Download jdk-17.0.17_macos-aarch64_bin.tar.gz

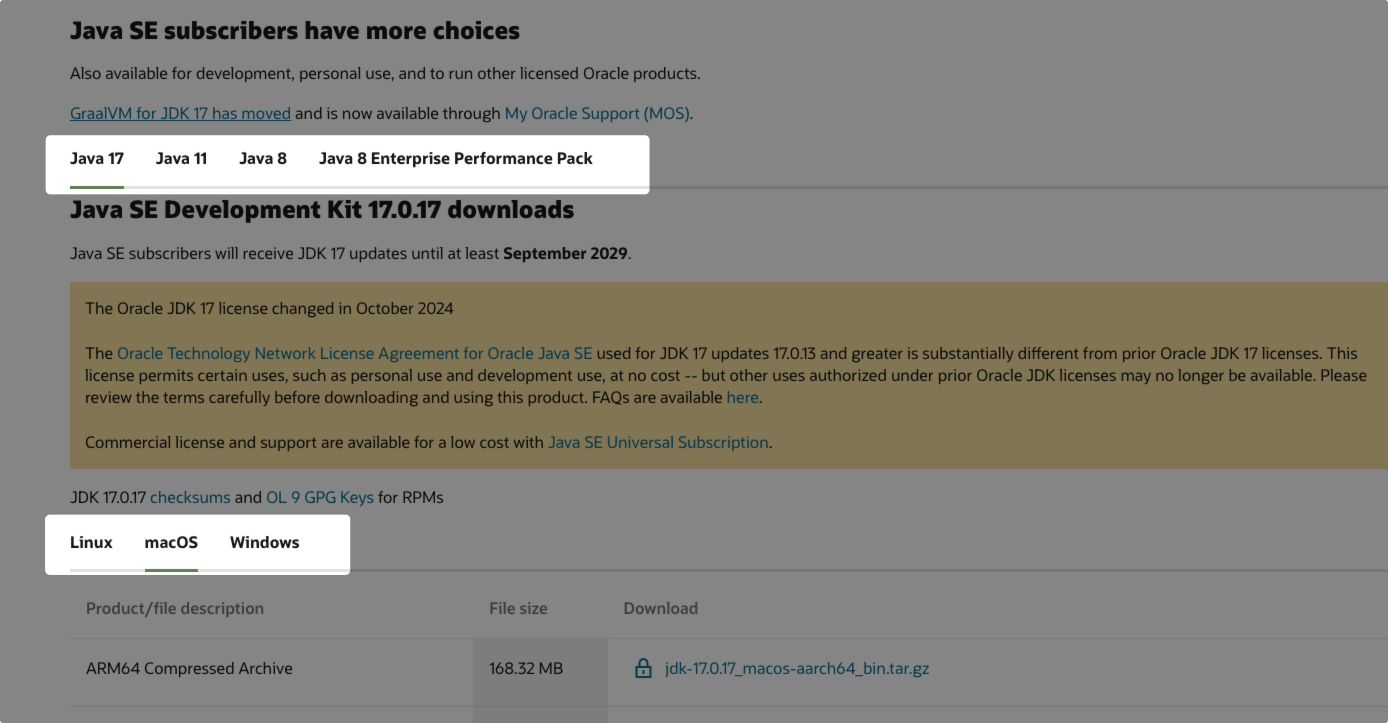pos(796,668)
